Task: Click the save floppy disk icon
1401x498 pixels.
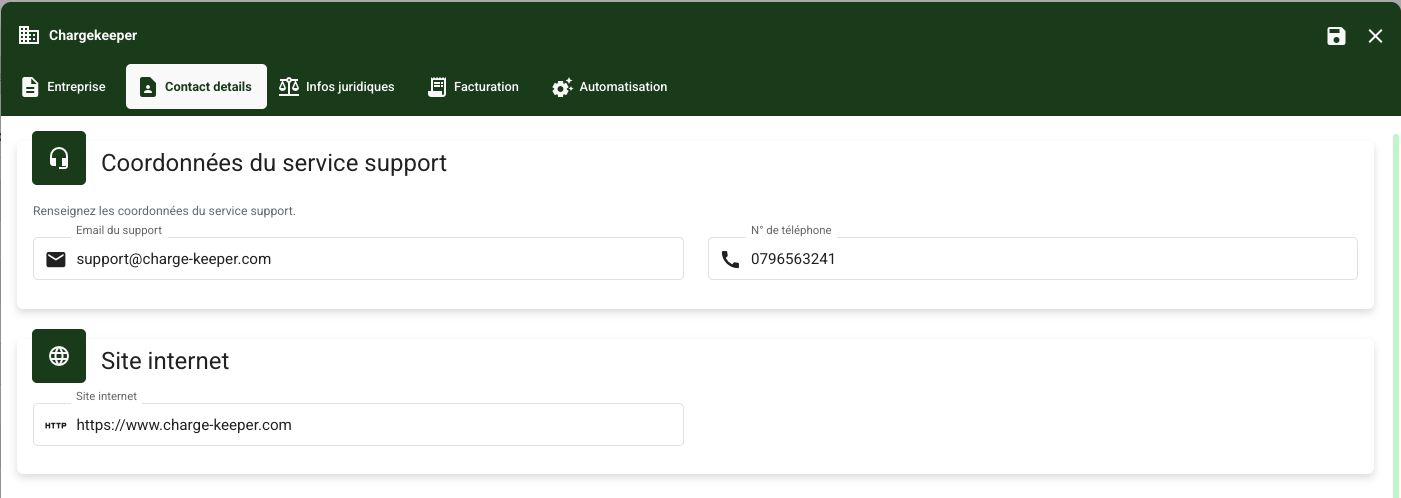Action: point(1336,36)
